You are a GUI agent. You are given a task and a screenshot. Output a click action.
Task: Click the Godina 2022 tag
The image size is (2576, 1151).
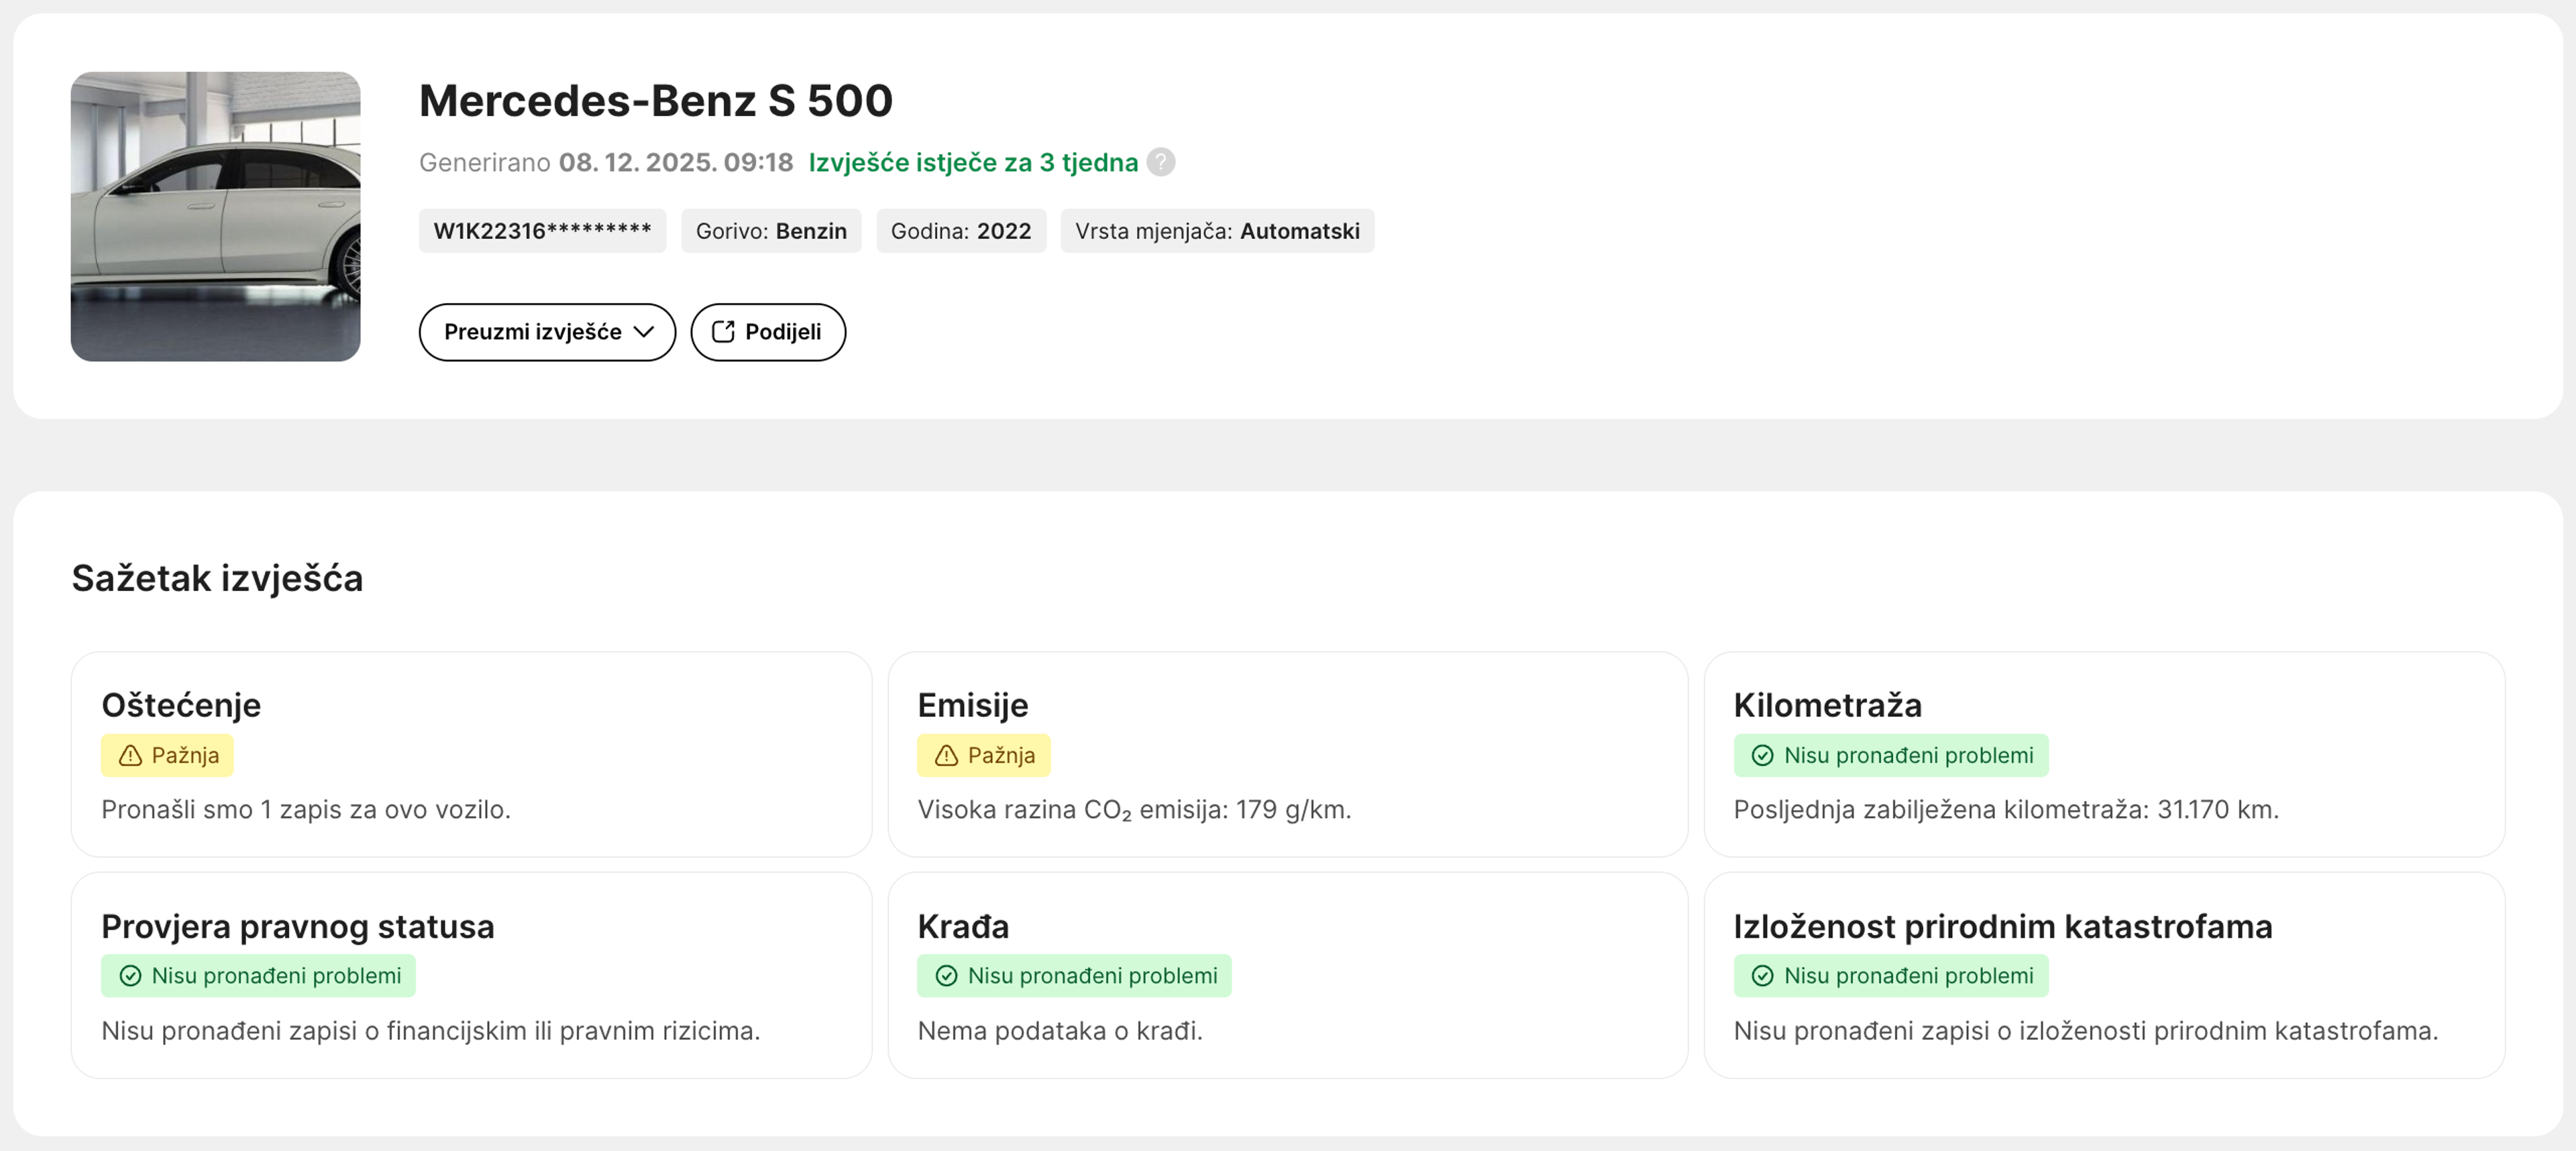point(960,231)
